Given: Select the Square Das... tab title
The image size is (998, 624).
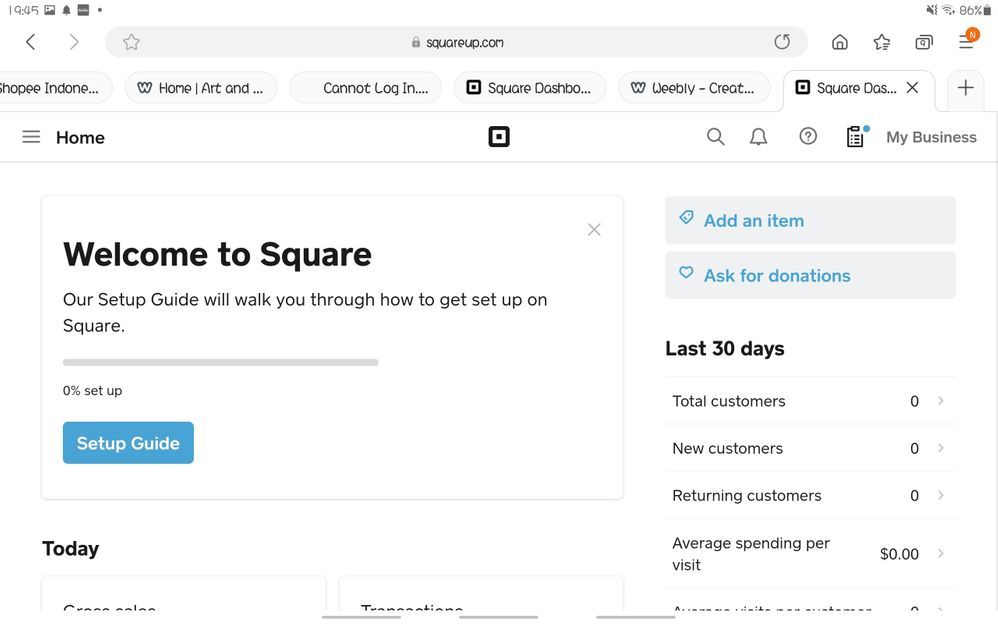Looking at the screenshot, I should 856,89.
